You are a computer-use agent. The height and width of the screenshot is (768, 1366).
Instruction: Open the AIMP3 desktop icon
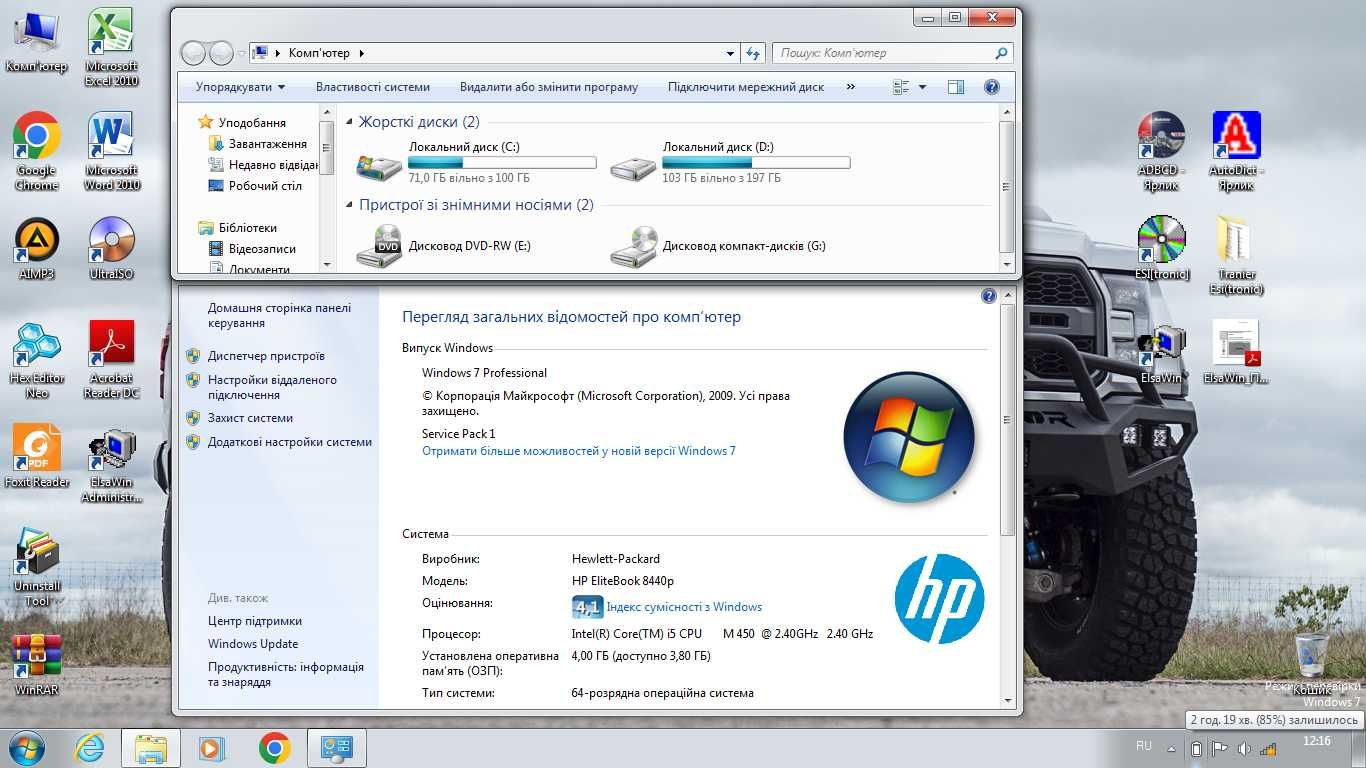pyautogui.click(x=37, y=248)
